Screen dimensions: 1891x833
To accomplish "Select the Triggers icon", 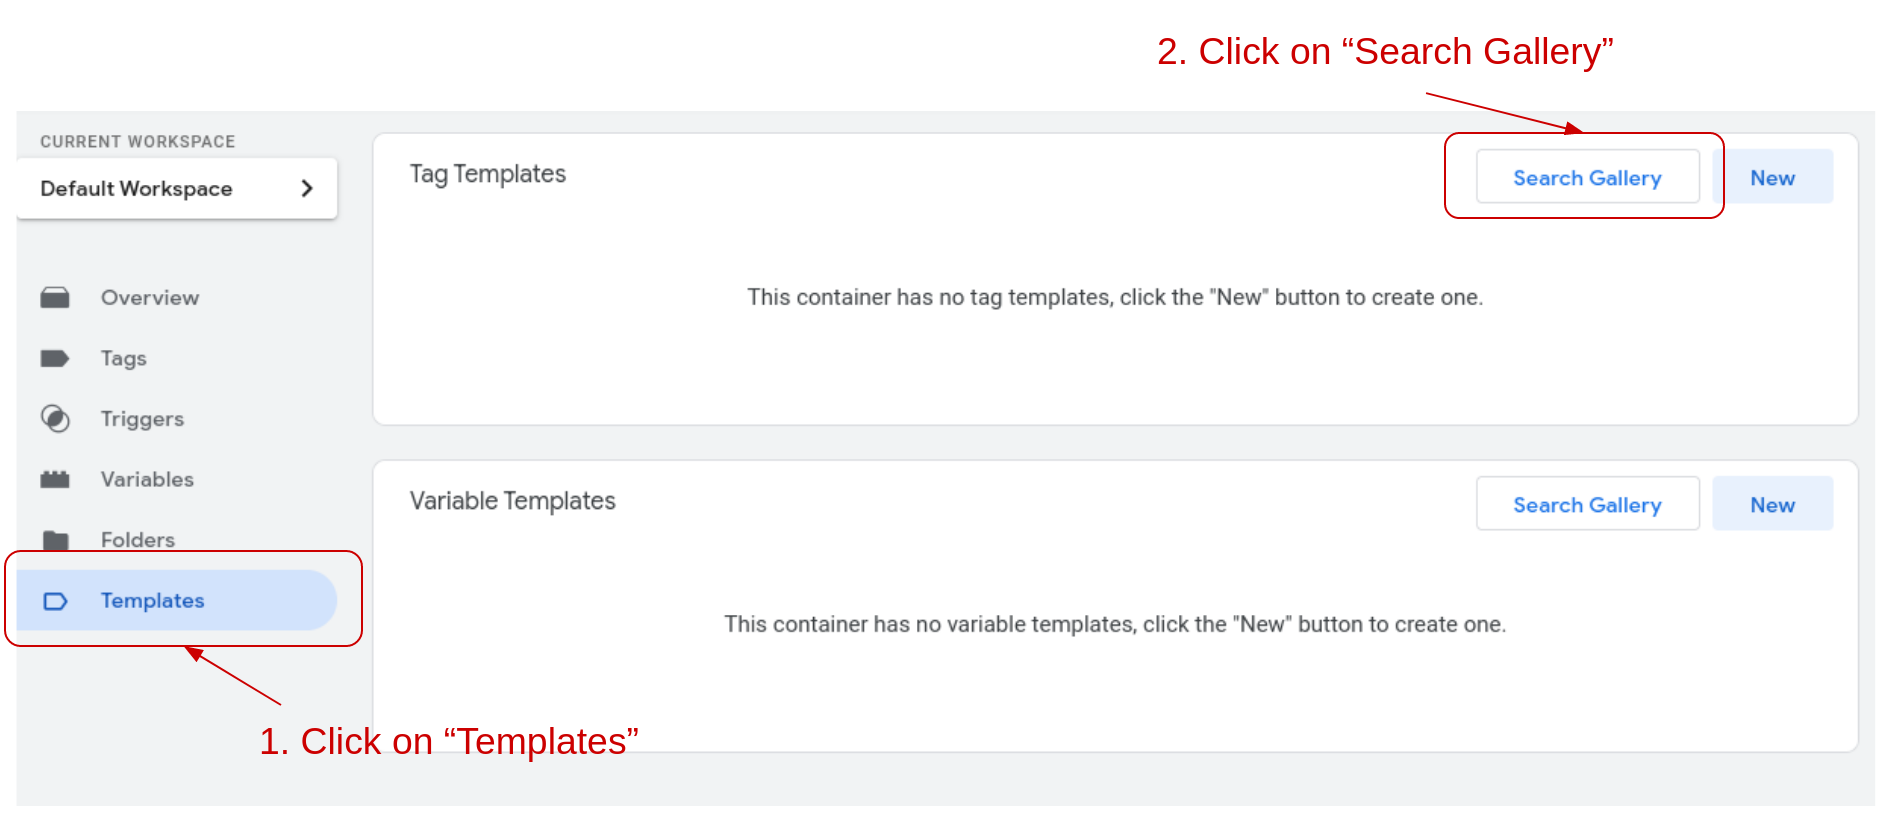I will coord(55,419).
